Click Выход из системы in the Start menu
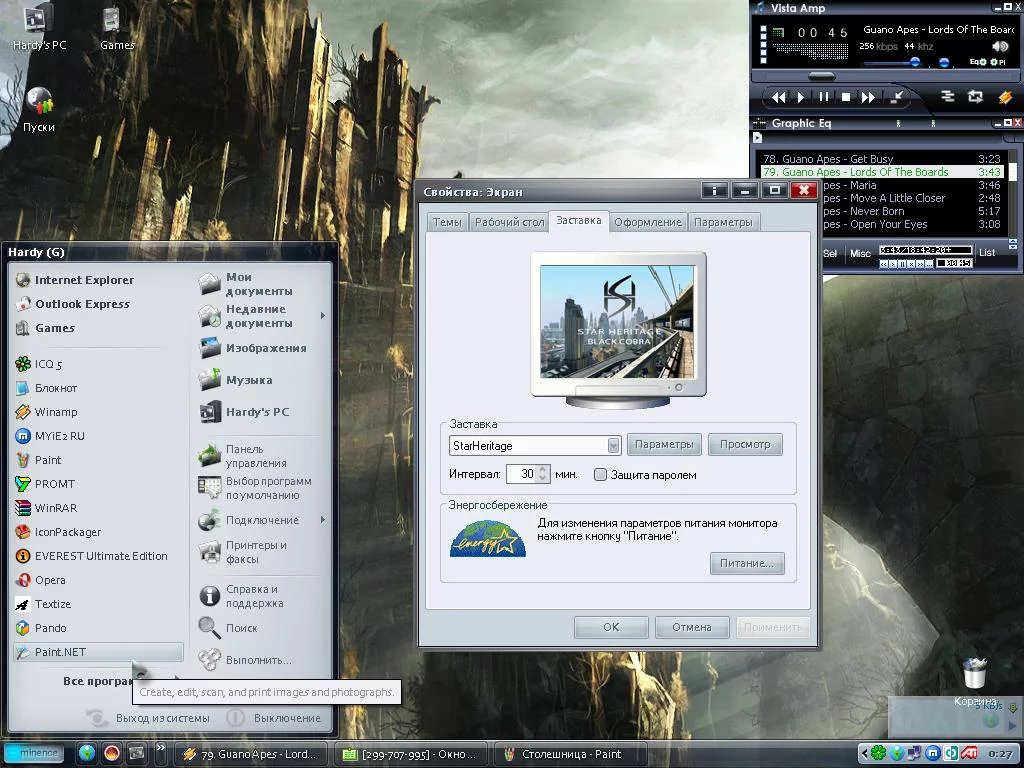This screenshot has height=768, width=1024. 148,718
